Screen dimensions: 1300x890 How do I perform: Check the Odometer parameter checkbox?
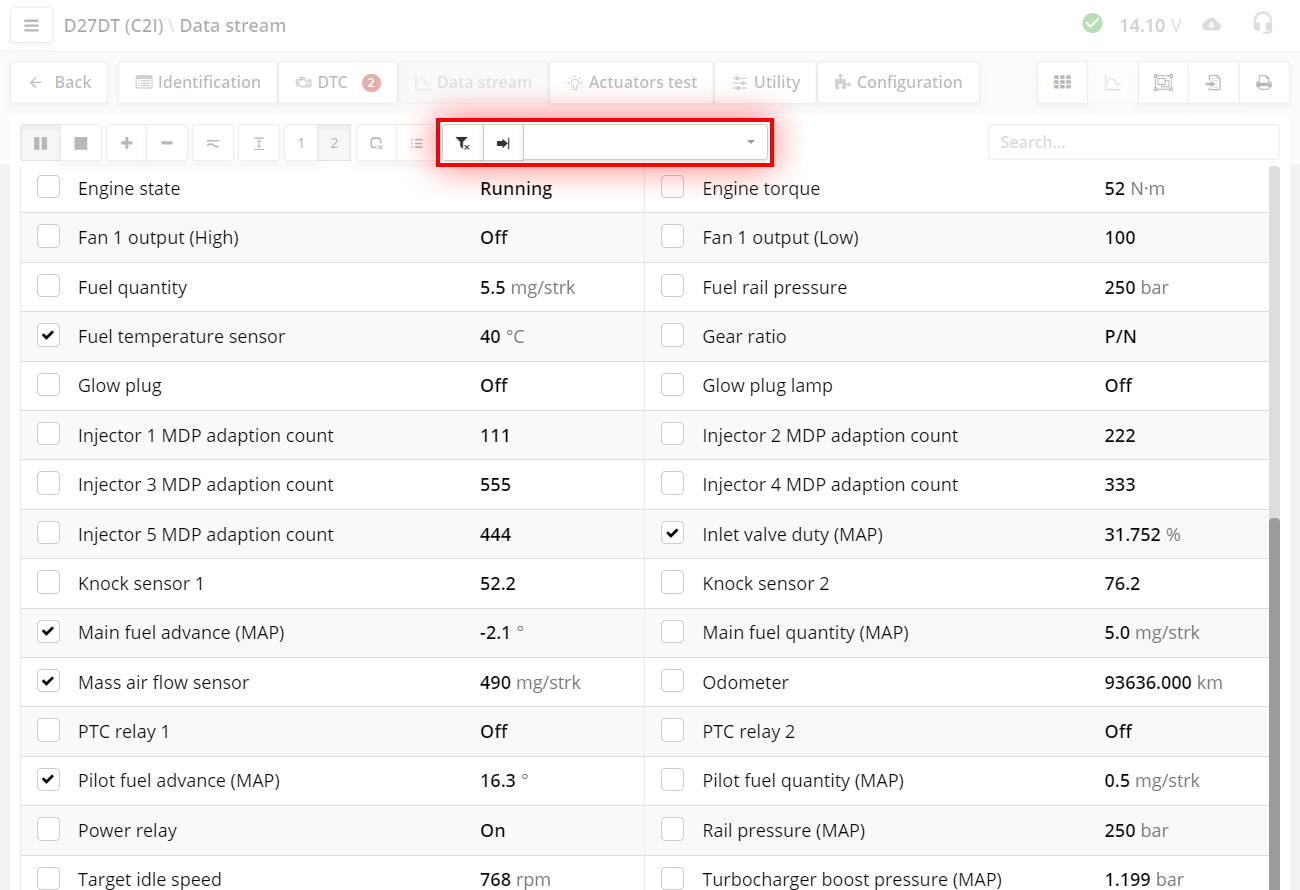click(673, 681)
